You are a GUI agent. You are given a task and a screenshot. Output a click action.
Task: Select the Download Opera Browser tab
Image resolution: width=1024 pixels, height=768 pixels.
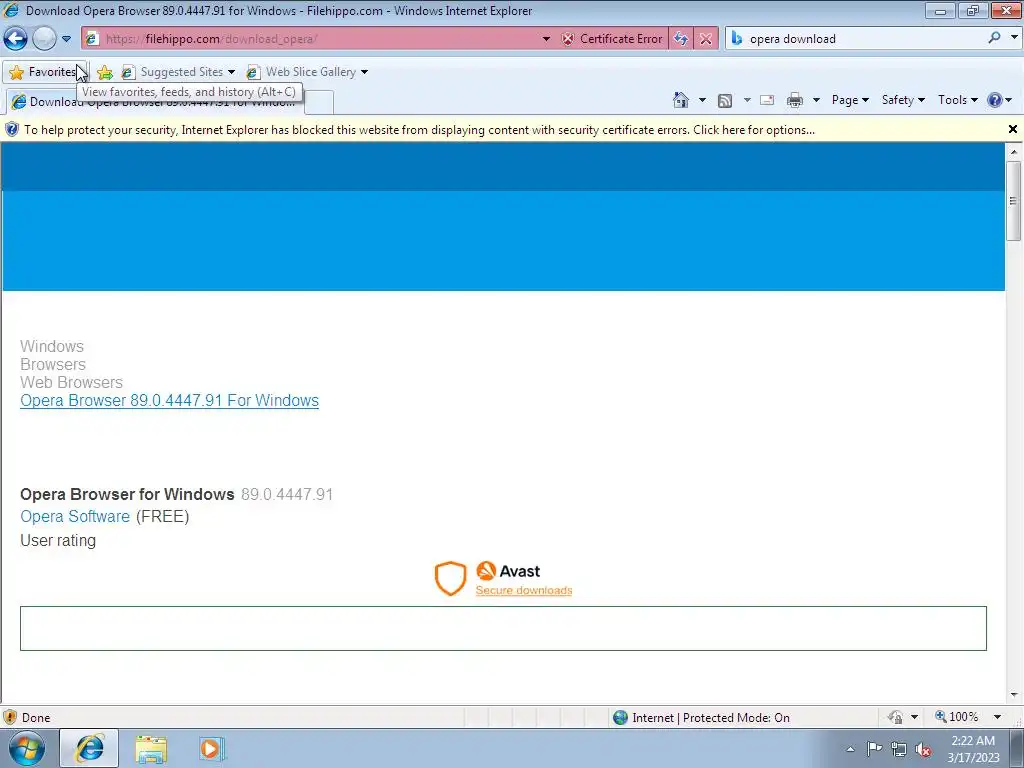click(155, 103)
